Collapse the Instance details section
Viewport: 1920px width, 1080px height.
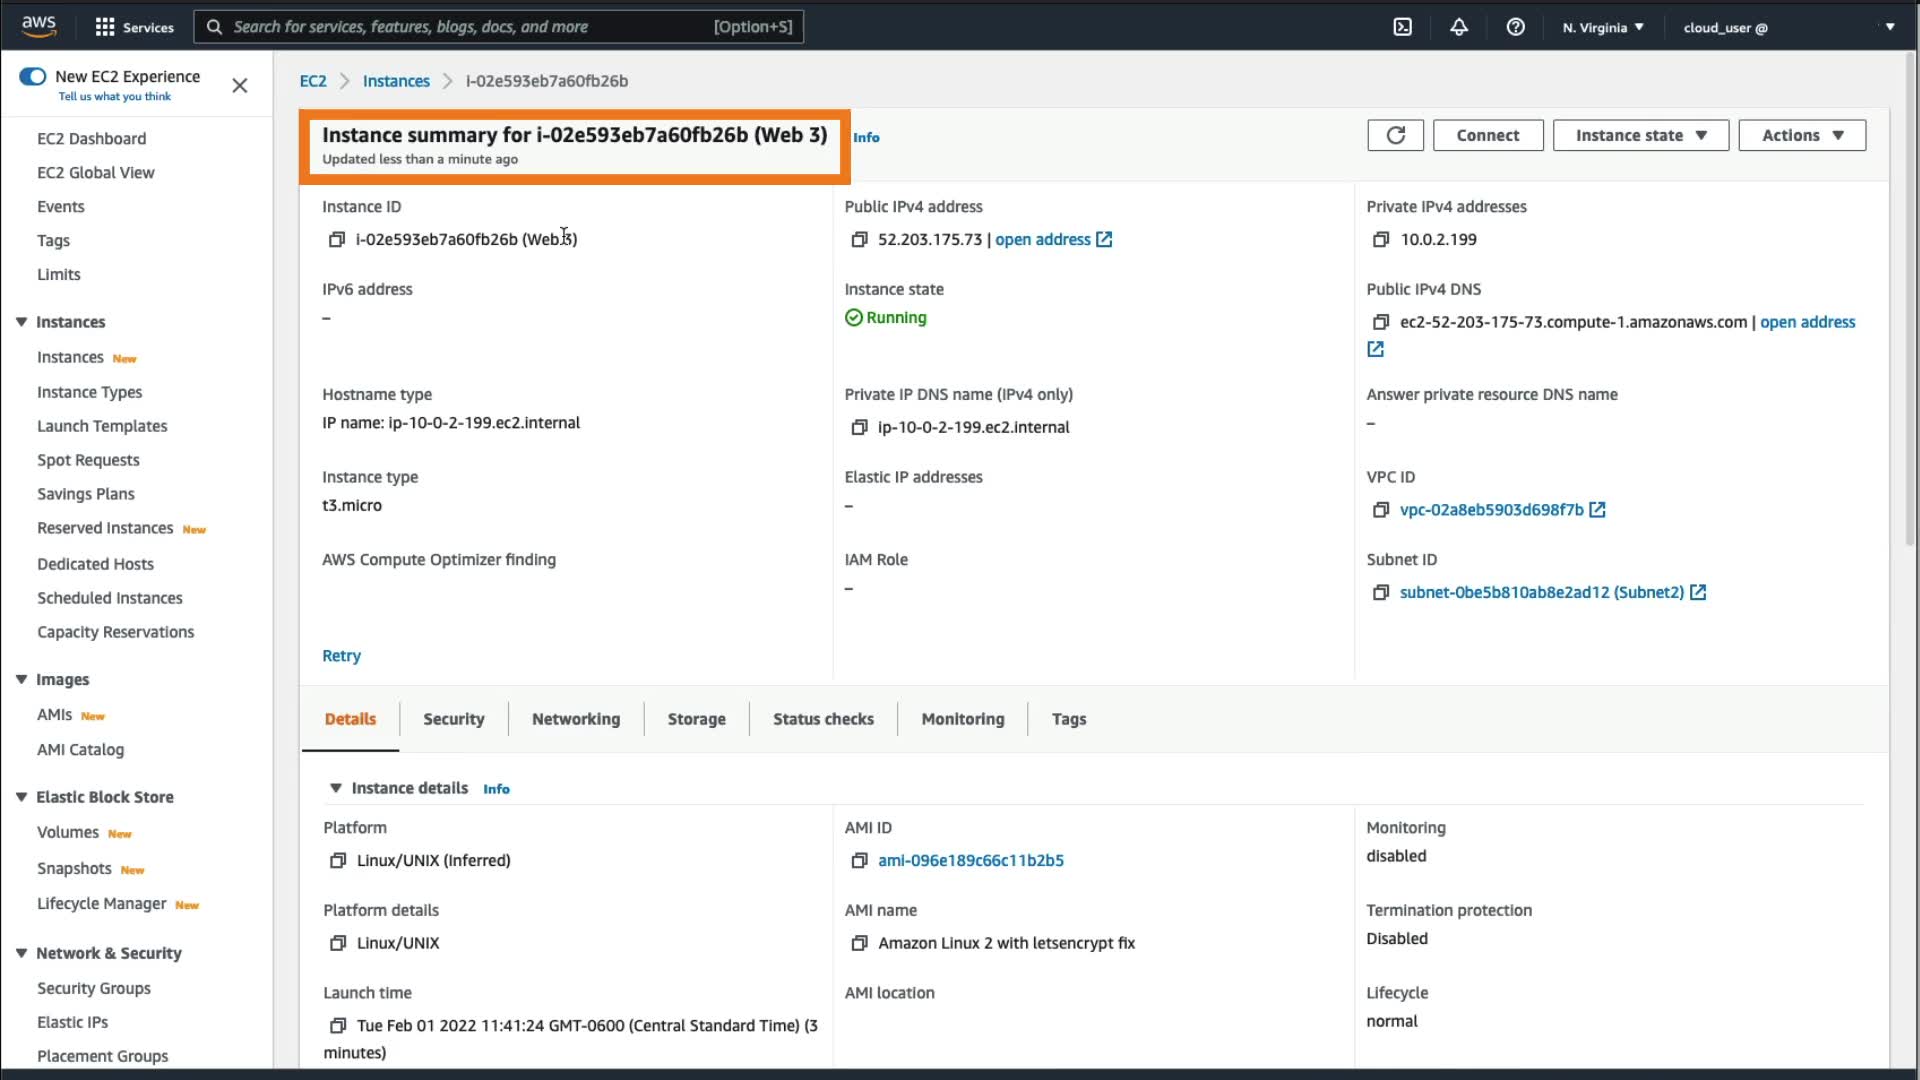point(336,788)
